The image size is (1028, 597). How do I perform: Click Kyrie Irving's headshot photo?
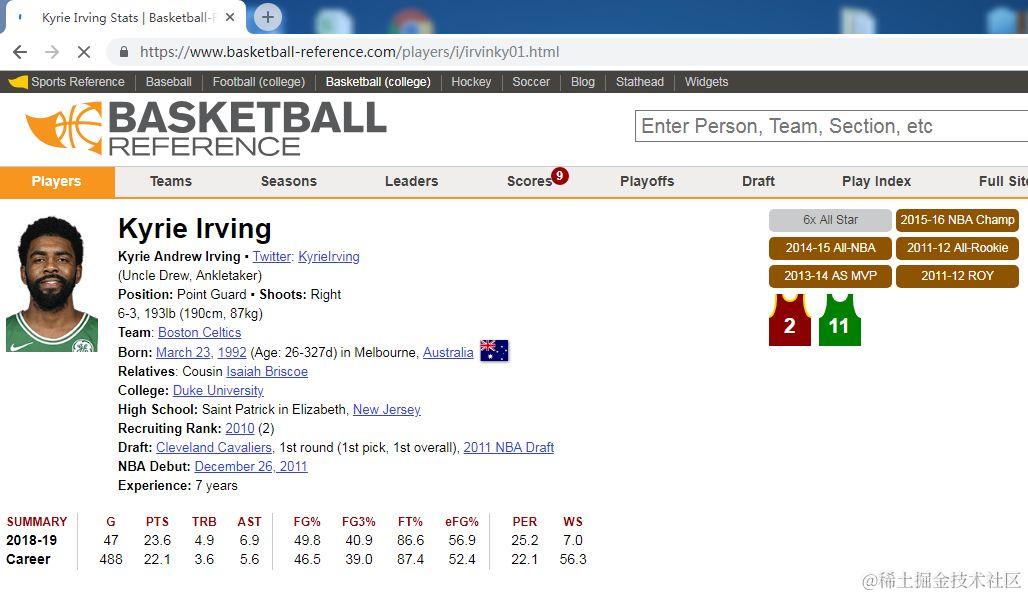click(52, 284)
